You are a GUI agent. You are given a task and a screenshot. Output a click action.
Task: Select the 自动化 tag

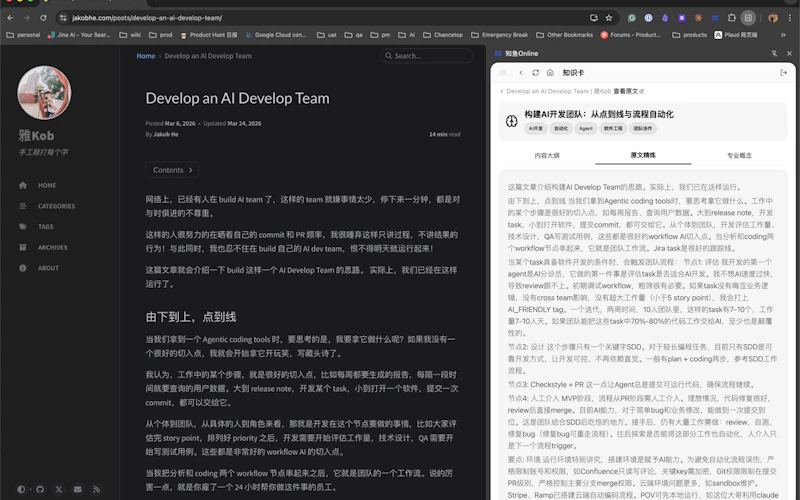(x=561, y=128)
